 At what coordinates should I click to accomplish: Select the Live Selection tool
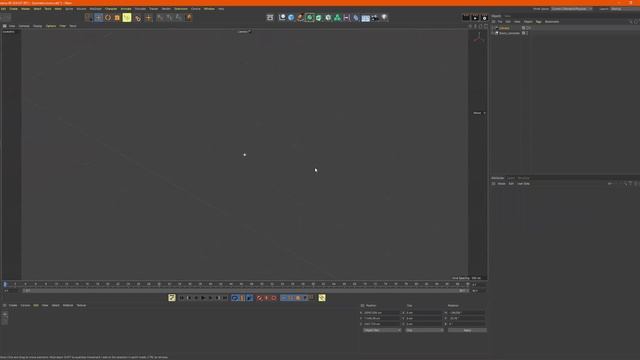point(89,18)
